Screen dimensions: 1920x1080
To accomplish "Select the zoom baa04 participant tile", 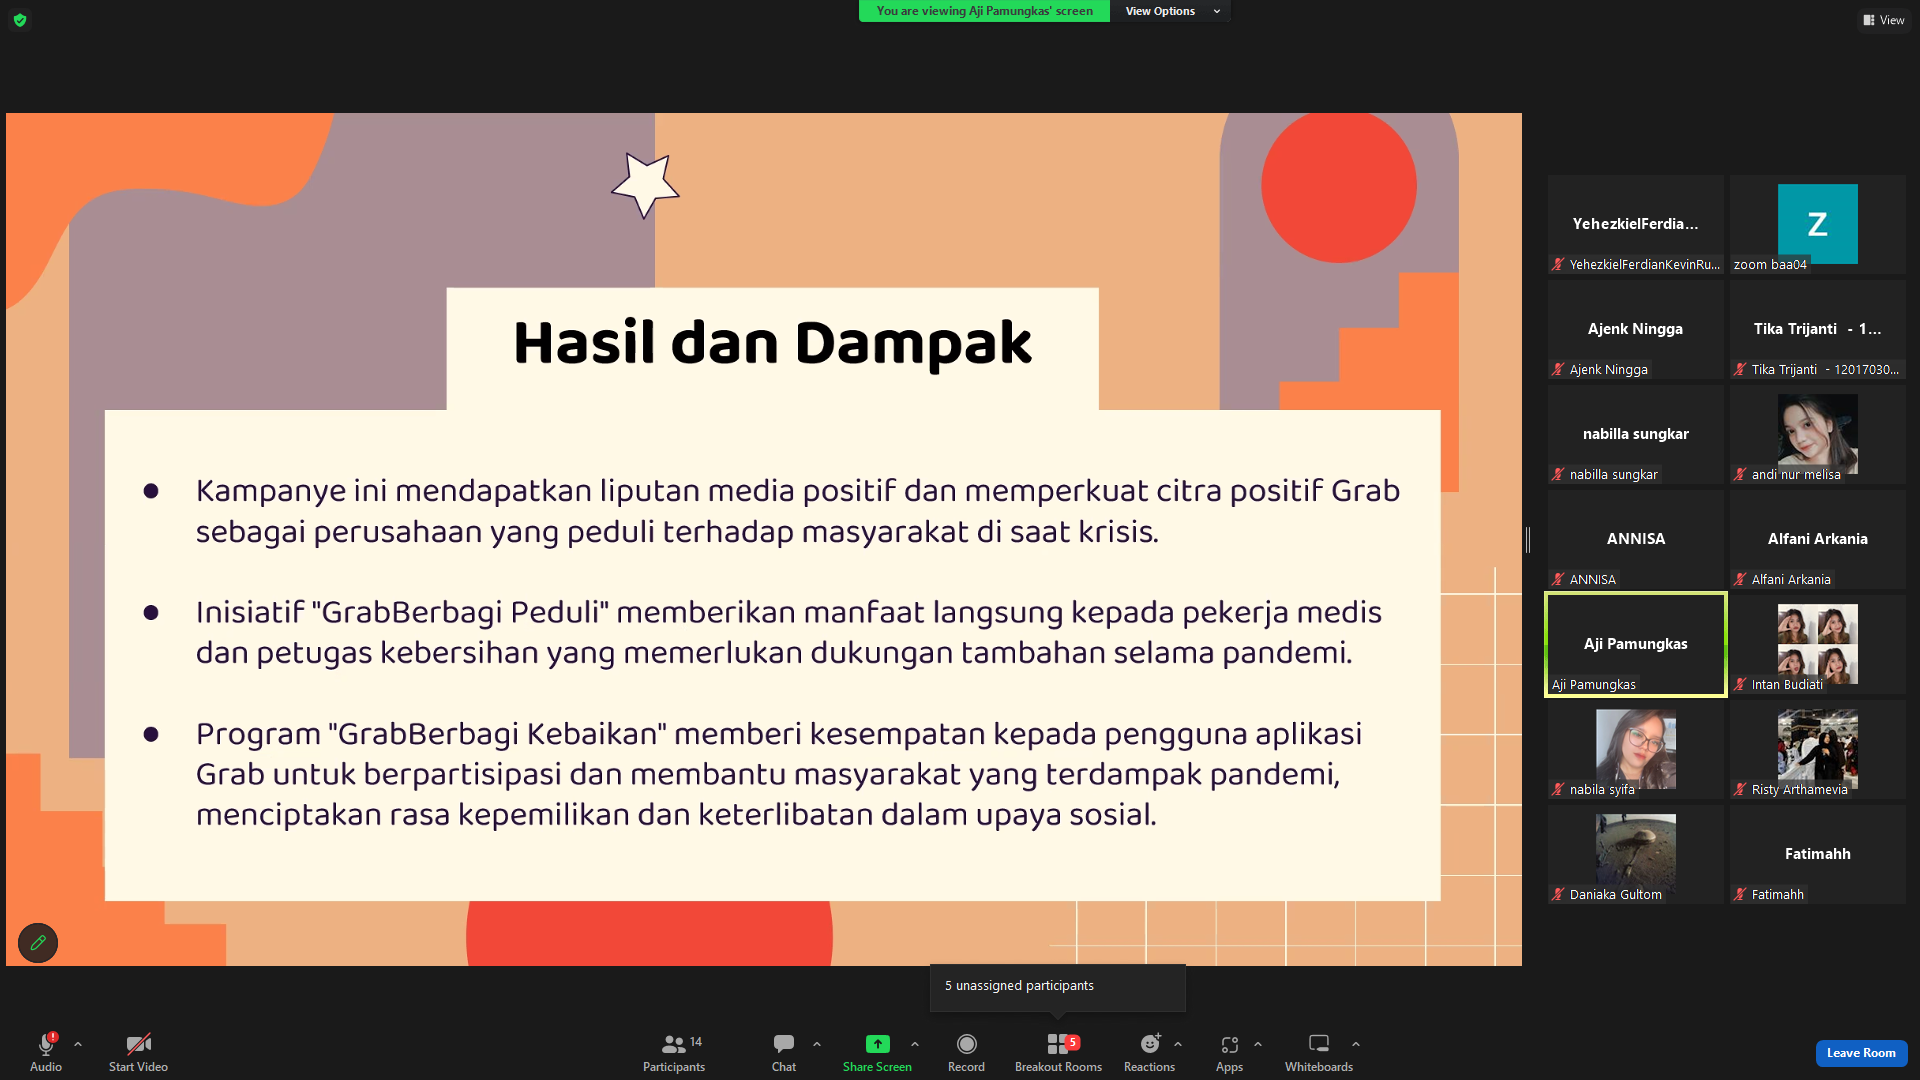I will 1818,224.
